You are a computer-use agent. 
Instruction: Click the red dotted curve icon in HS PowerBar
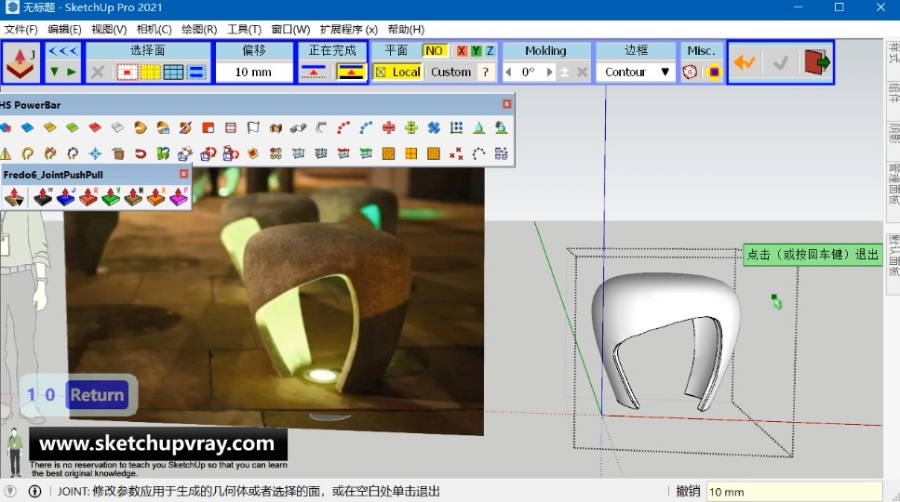tap(343, 127)
